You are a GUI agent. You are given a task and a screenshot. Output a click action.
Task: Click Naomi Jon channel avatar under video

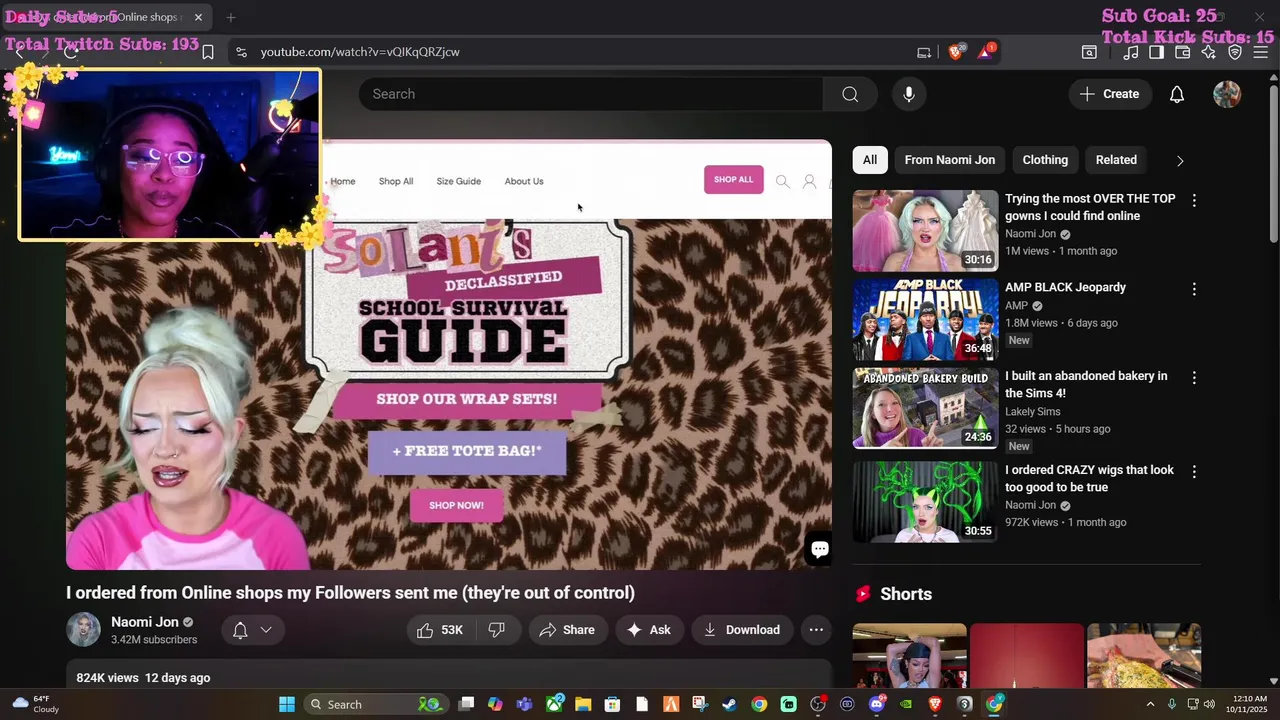(83, 630)
